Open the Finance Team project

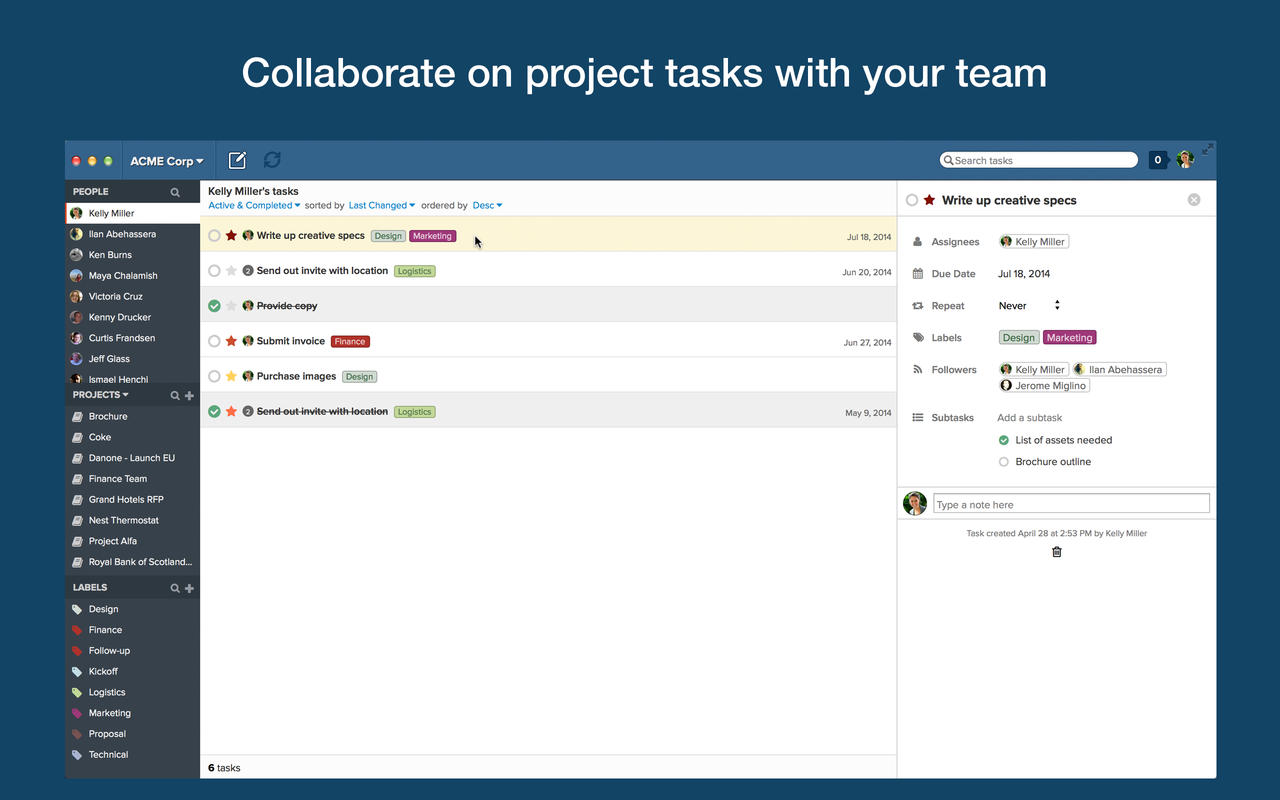(118, 479)
